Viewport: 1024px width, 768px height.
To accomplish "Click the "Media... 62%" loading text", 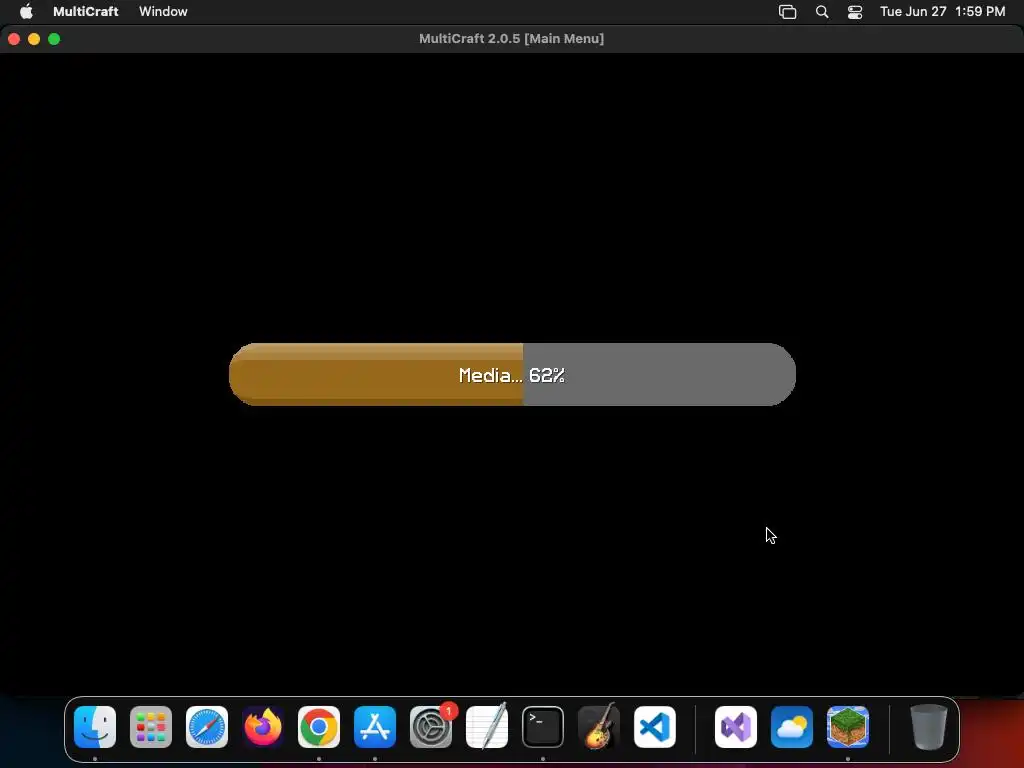I will (x=512, y=376).
